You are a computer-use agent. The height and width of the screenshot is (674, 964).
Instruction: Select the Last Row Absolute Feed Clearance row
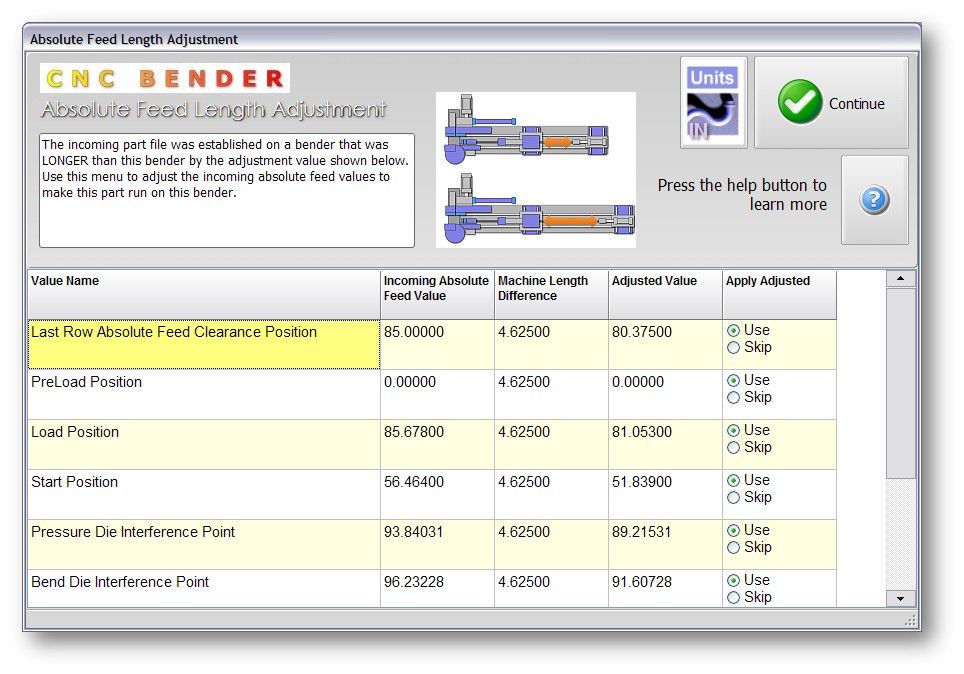click(204, 344)
